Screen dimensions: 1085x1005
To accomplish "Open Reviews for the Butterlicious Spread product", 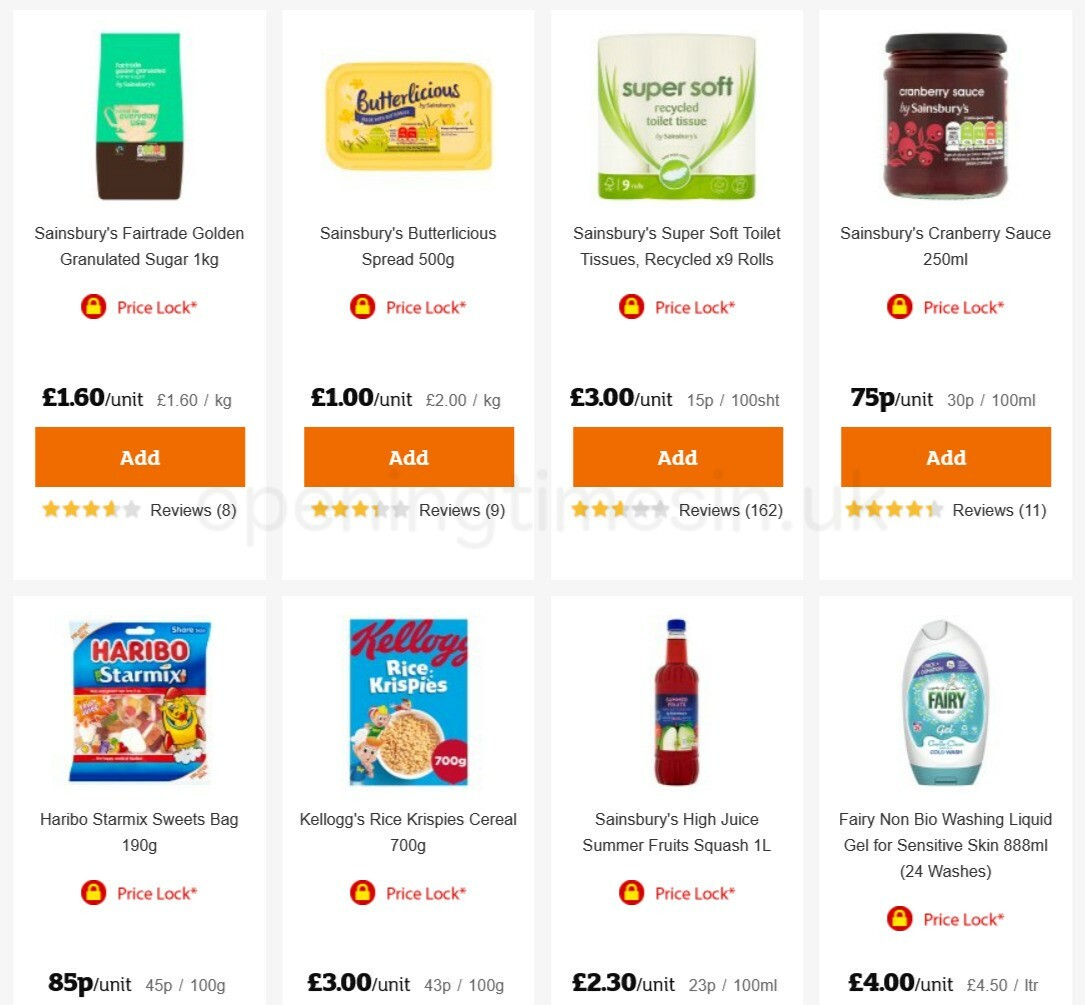I will 461,510.
